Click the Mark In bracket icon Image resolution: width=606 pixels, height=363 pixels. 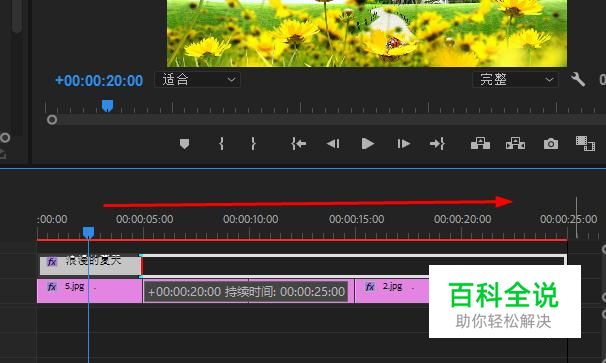[x=221, y=144]
